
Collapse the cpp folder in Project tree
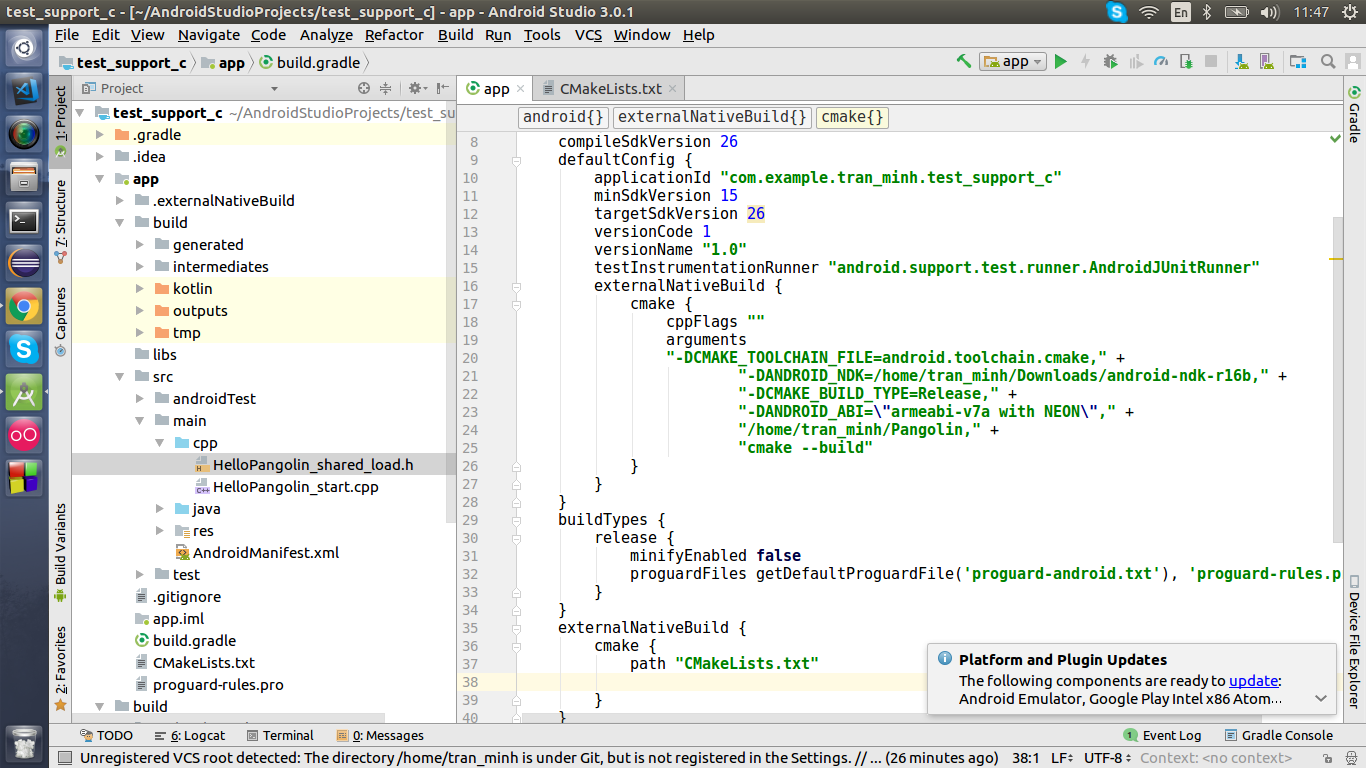click(159, 442)
